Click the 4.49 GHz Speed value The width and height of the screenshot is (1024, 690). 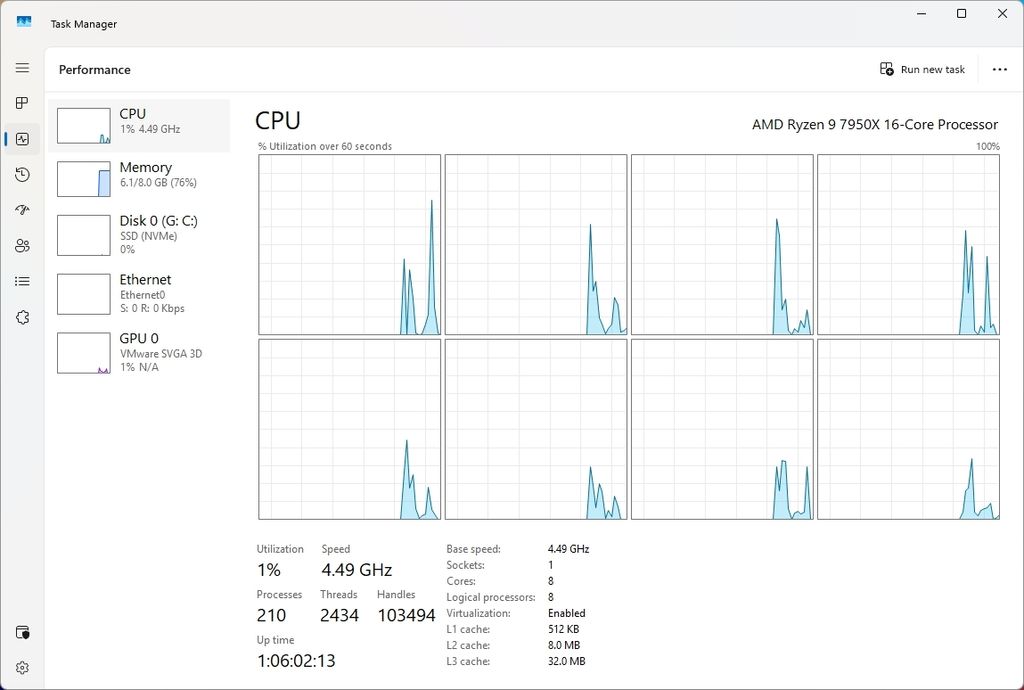tap(357, 570)
